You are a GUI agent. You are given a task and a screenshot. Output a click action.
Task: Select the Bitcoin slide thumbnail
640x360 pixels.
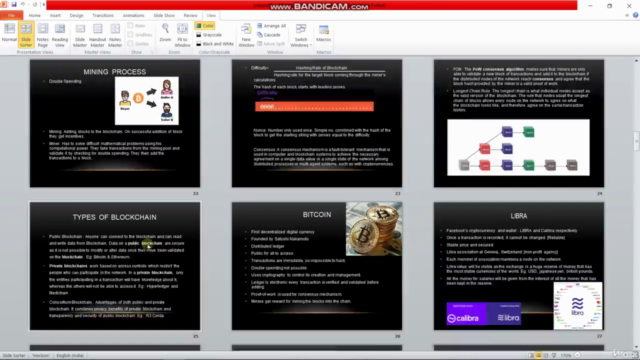[317, 266]
